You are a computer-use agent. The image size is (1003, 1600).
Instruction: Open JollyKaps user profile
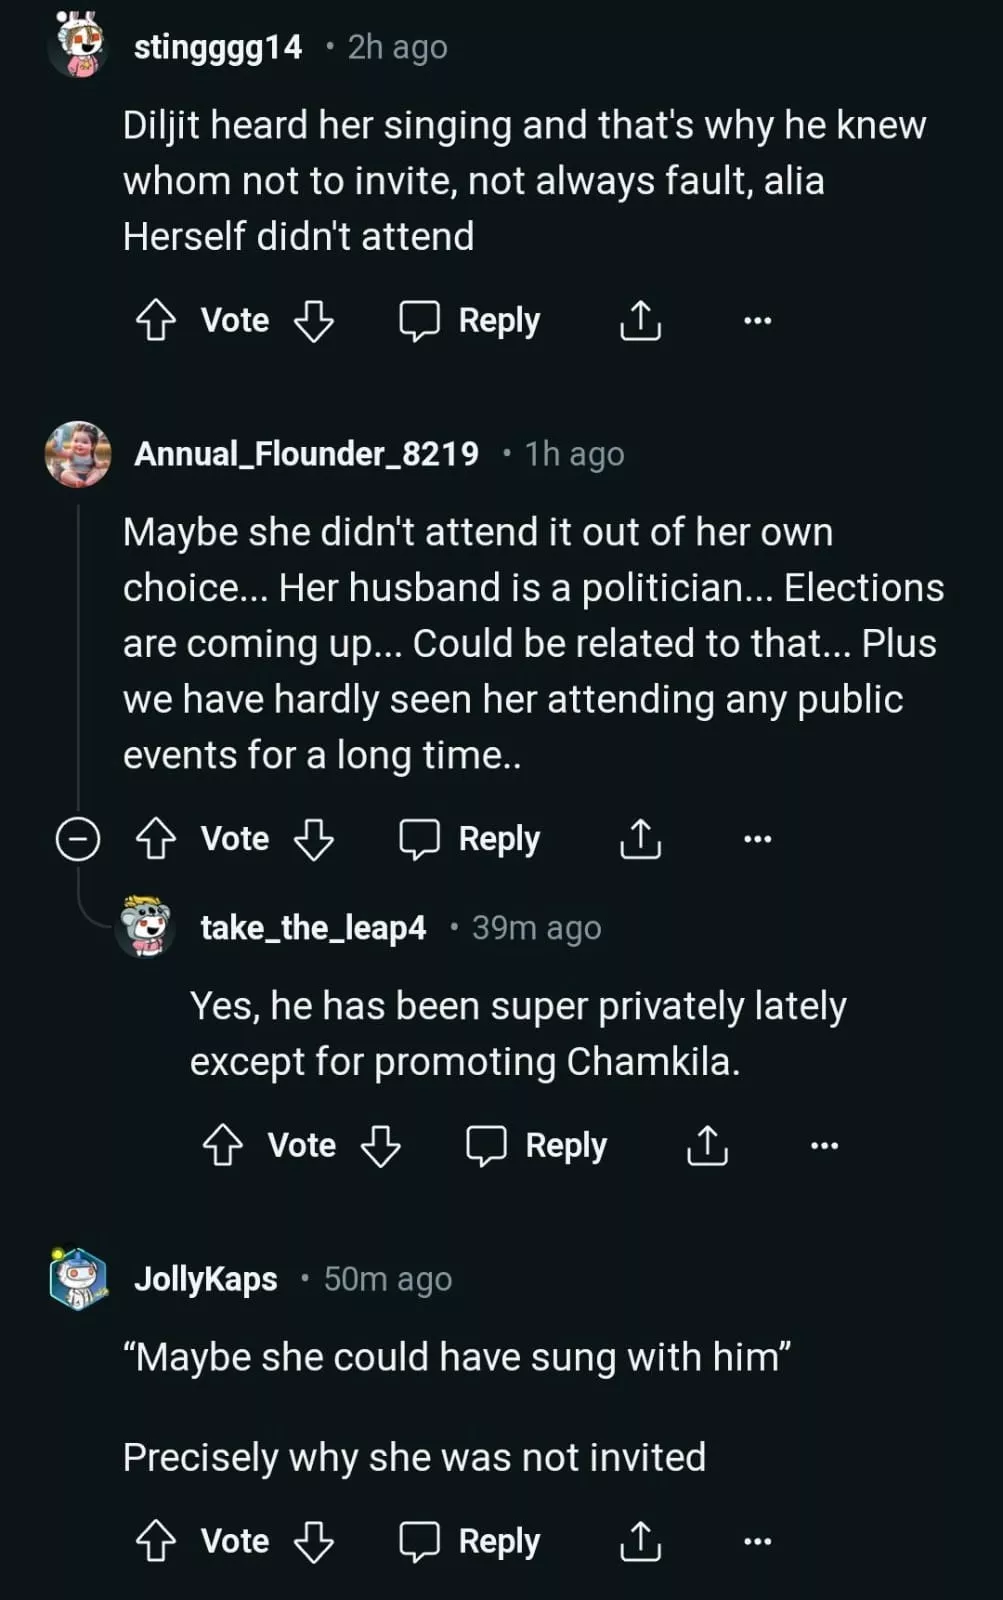(206, 1279)
